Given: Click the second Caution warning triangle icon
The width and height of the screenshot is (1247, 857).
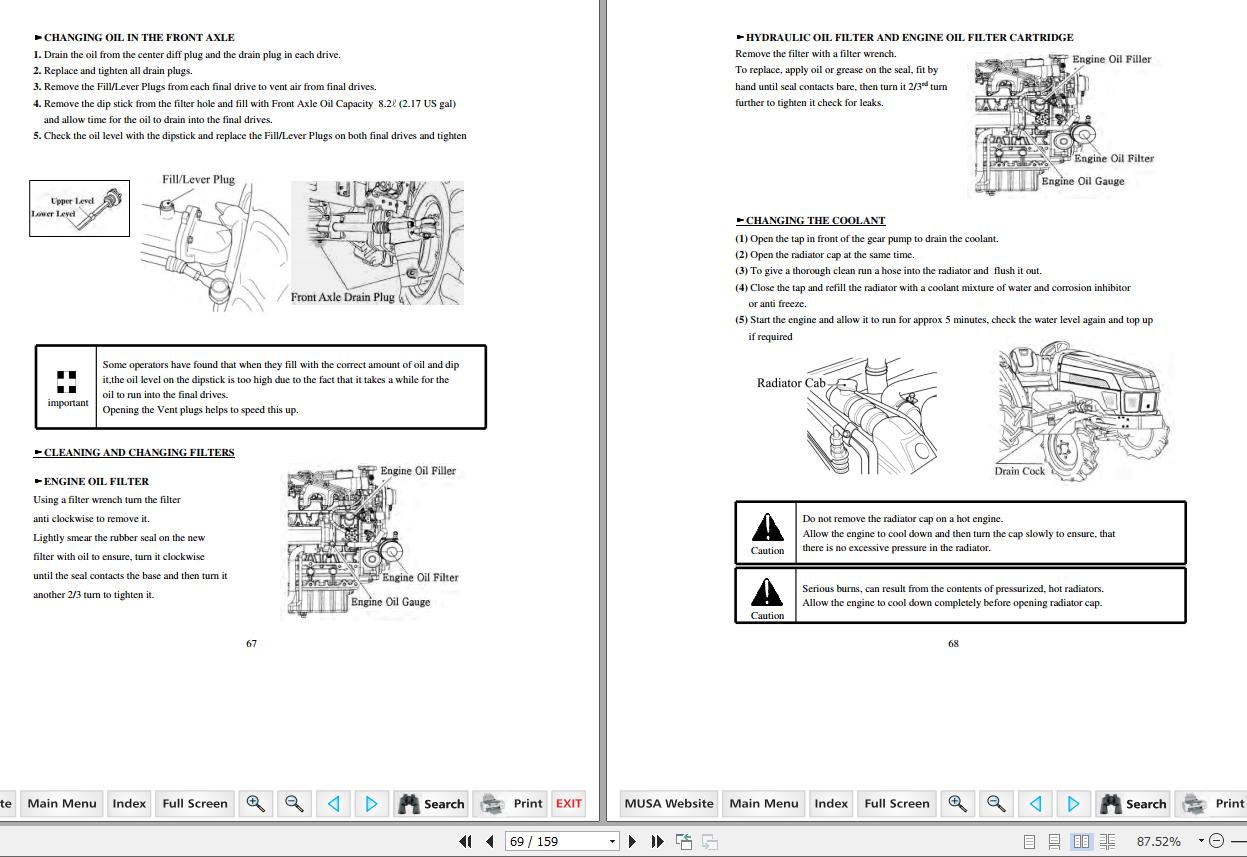Looking at the screenshot, I should (767, 592).
